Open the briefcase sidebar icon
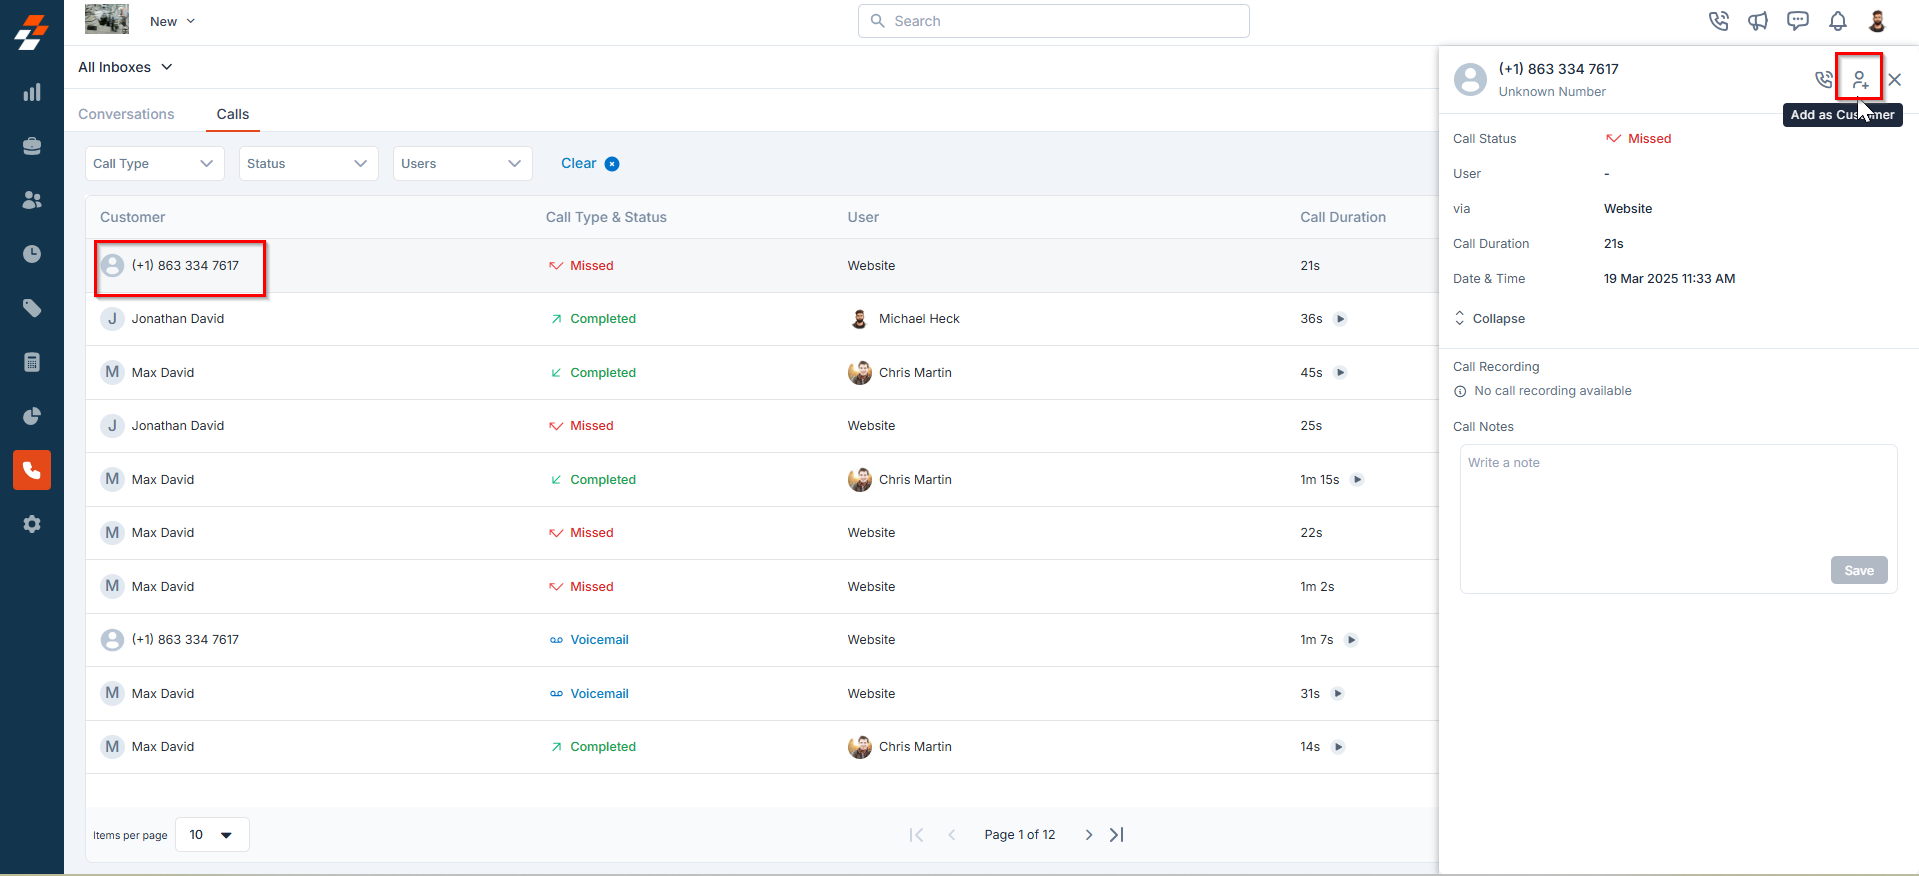Image resolution: width=1919 pixels, height=876 pixels. [x=32, y=146]
